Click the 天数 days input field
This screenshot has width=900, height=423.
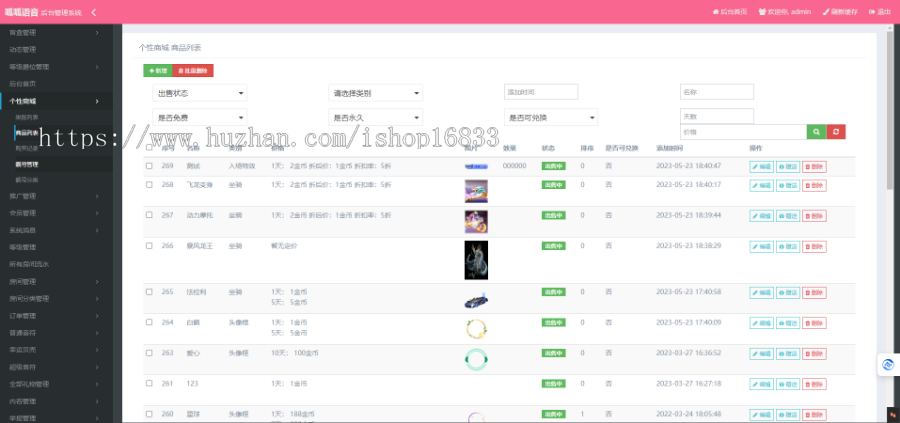(x=717, y=116)
